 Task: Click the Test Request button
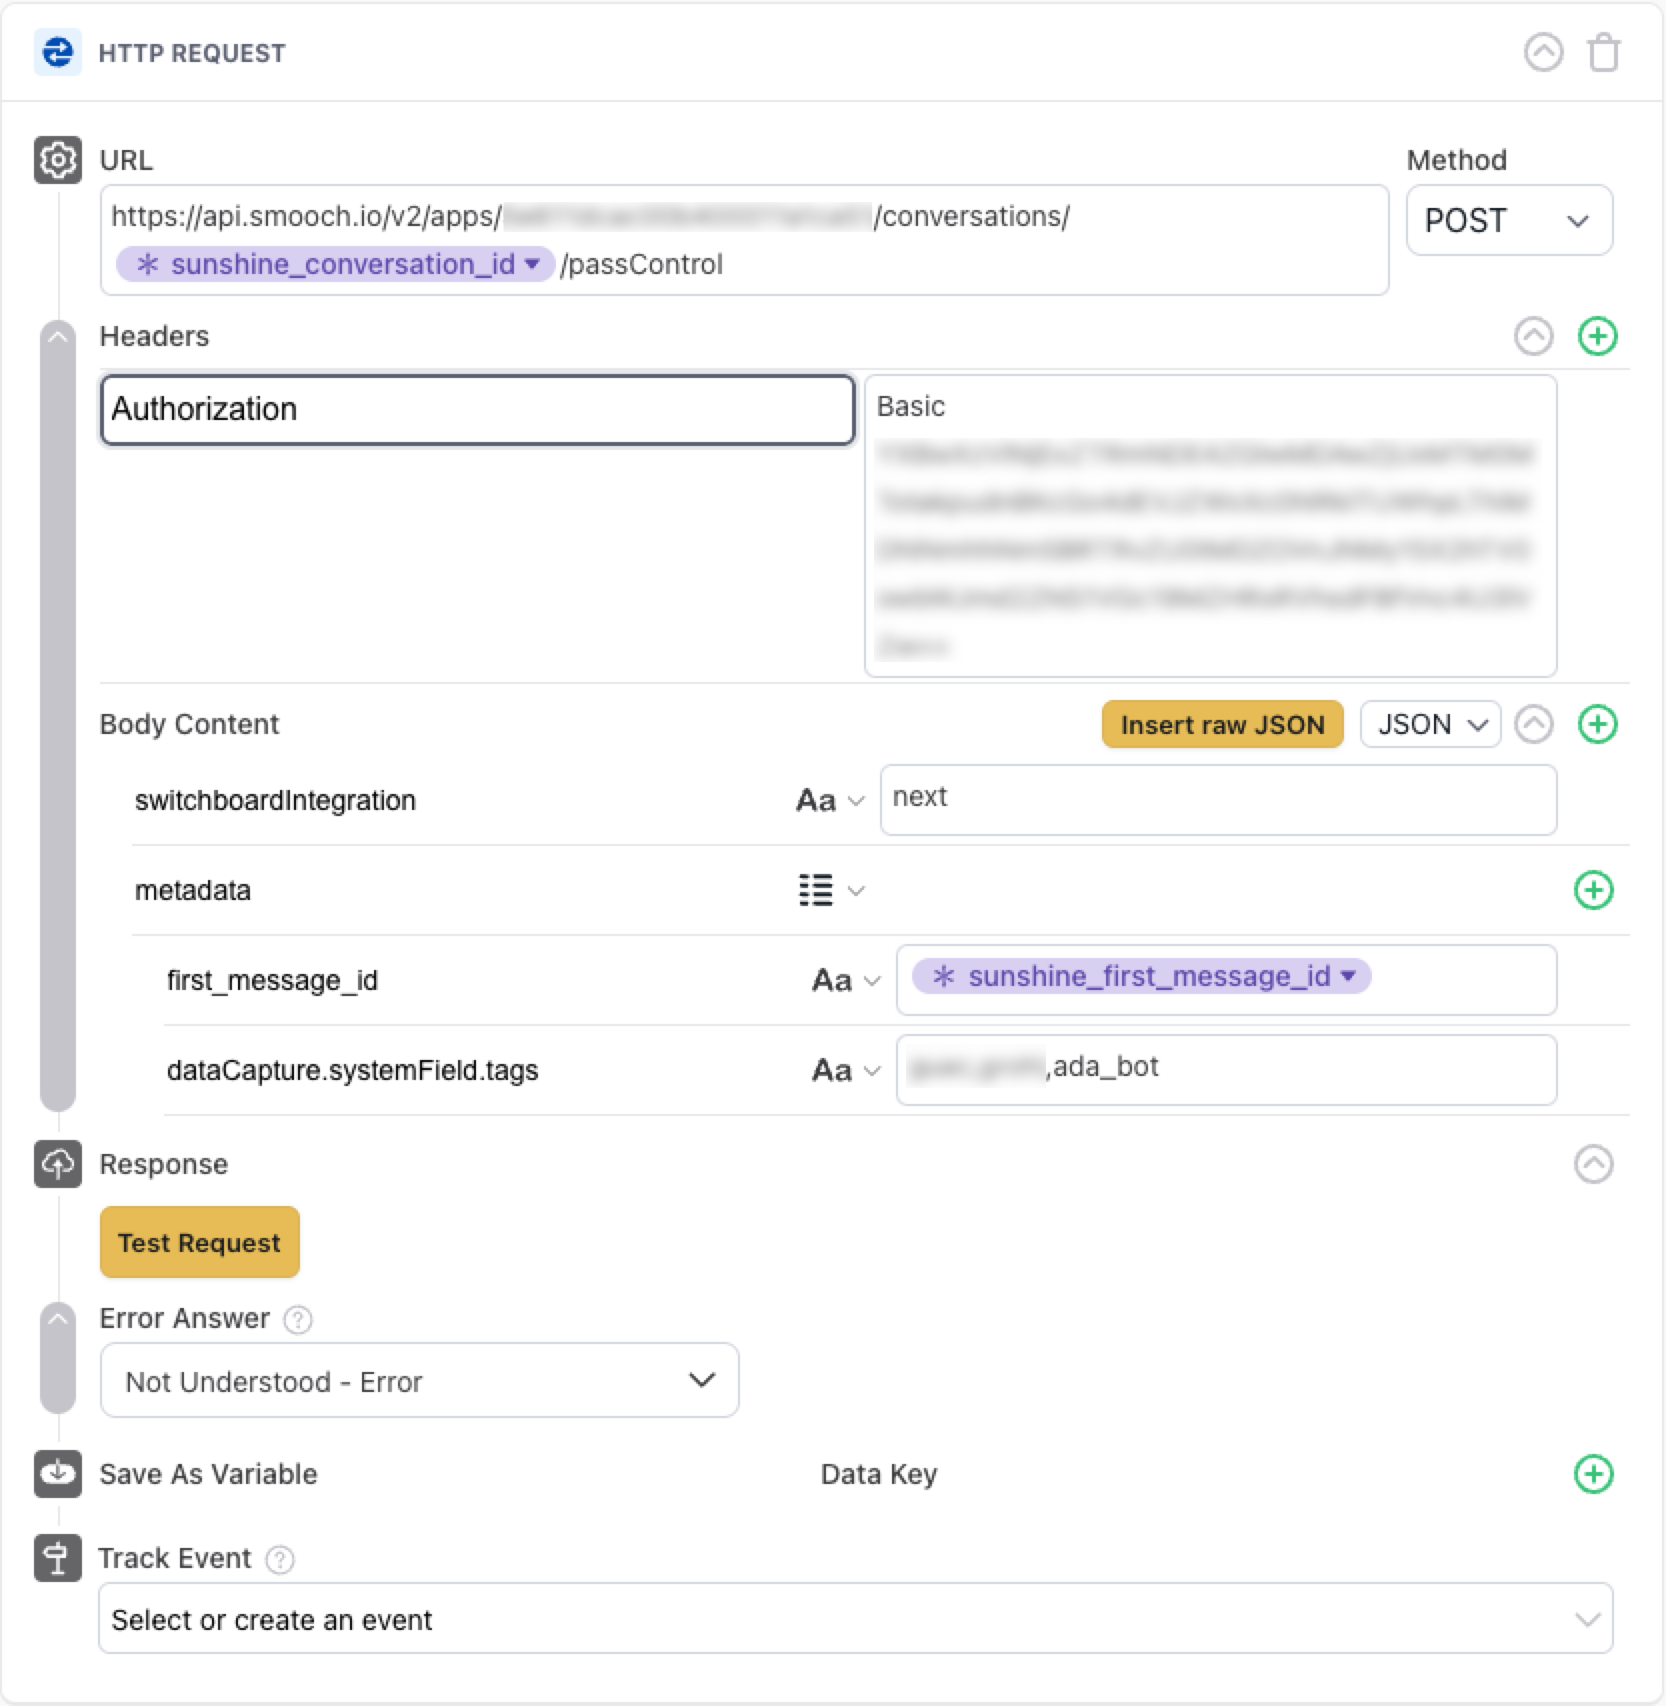[x=199, y=1242]
